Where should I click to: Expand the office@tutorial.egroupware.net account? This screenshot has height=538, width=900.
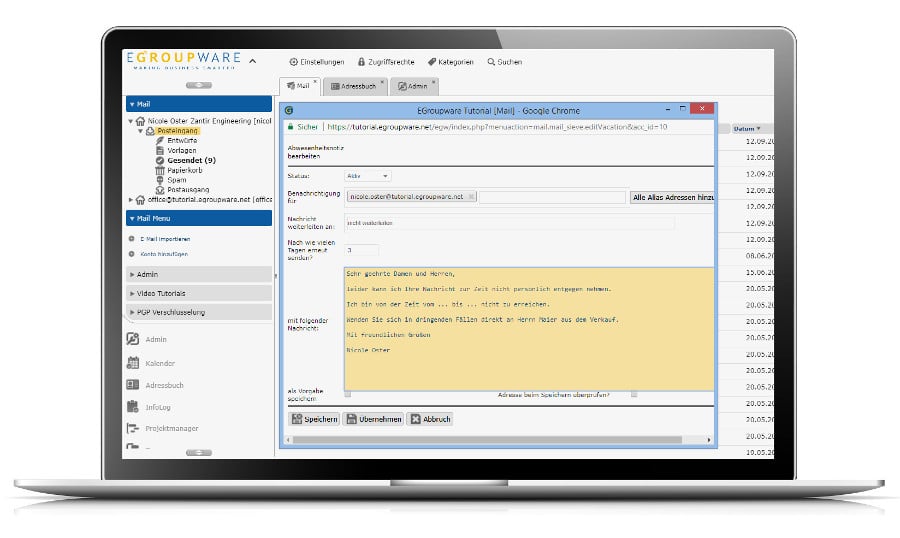tap(131, 200)
